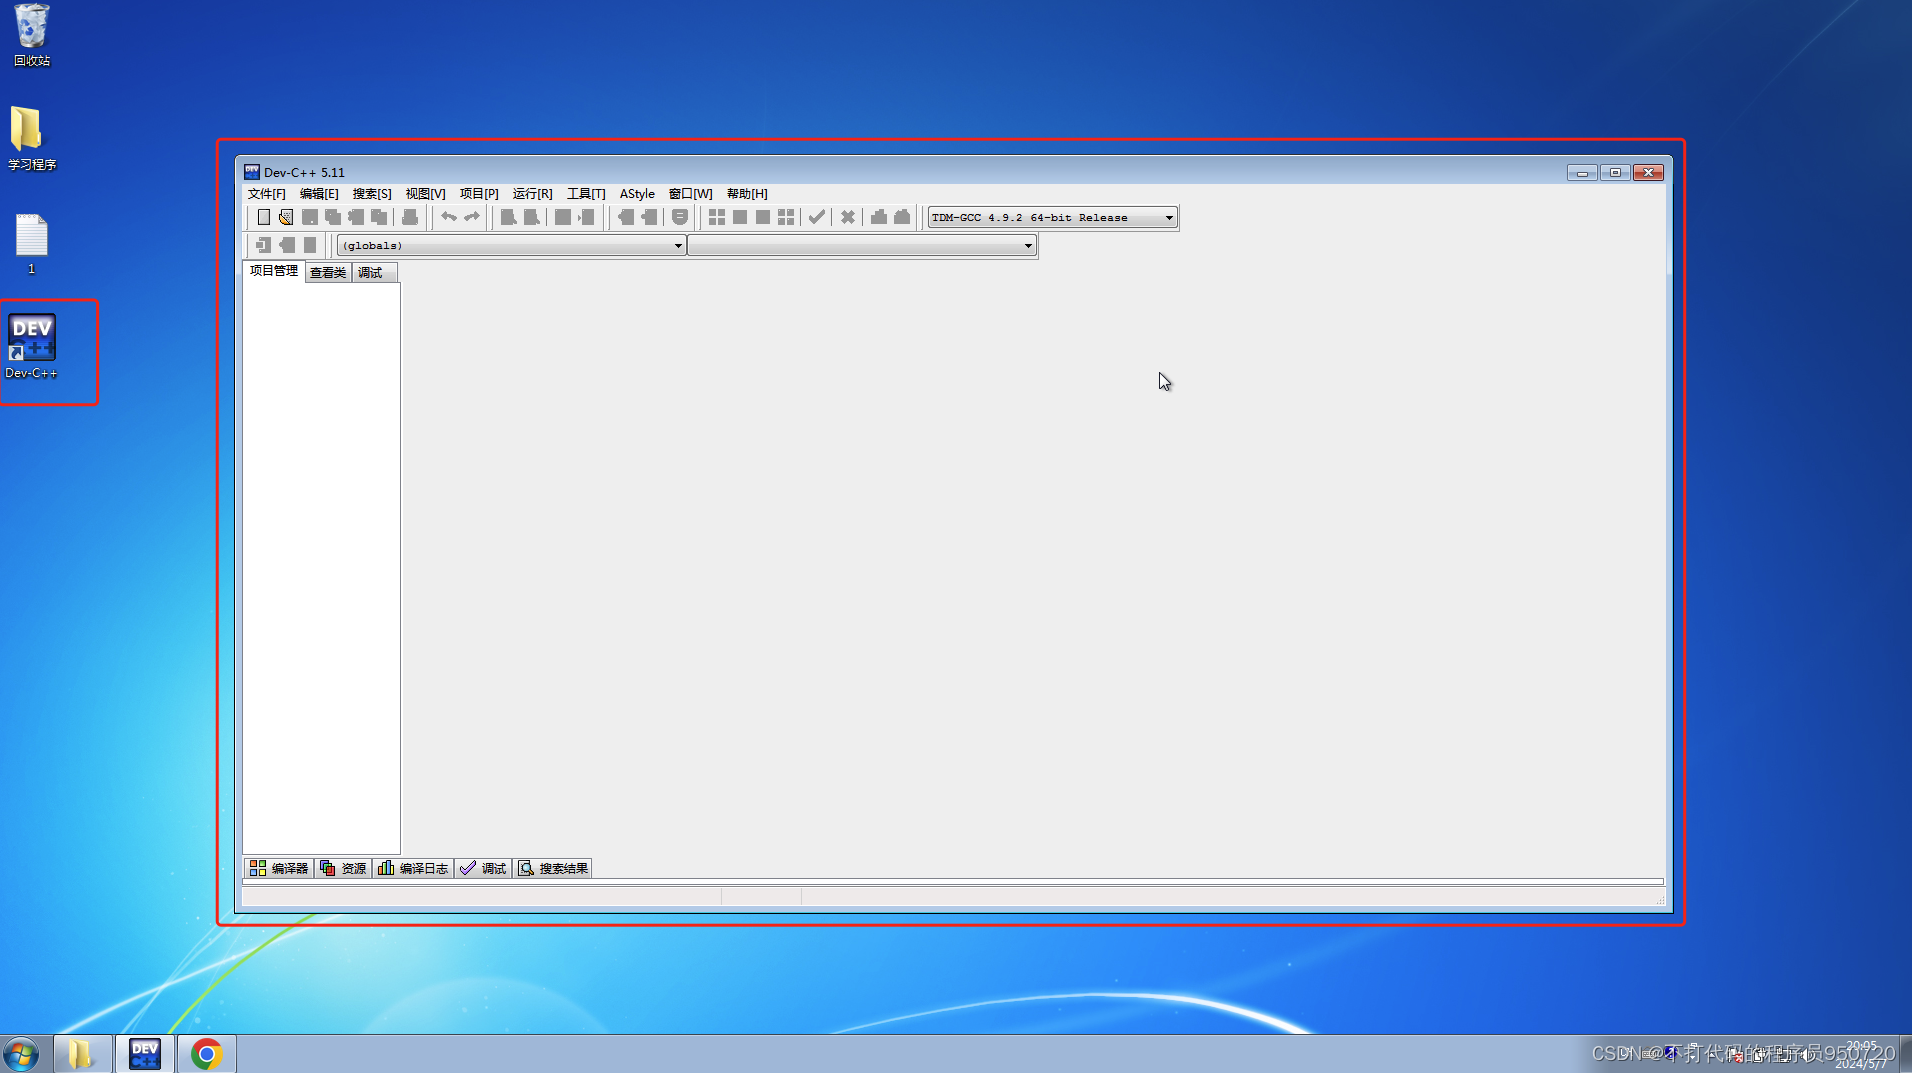Open the TDM-GCC 4.9.2 compiler set dropdown
The width and height of the screenshot is (1912, 1073).
[x=1052, y=217]
